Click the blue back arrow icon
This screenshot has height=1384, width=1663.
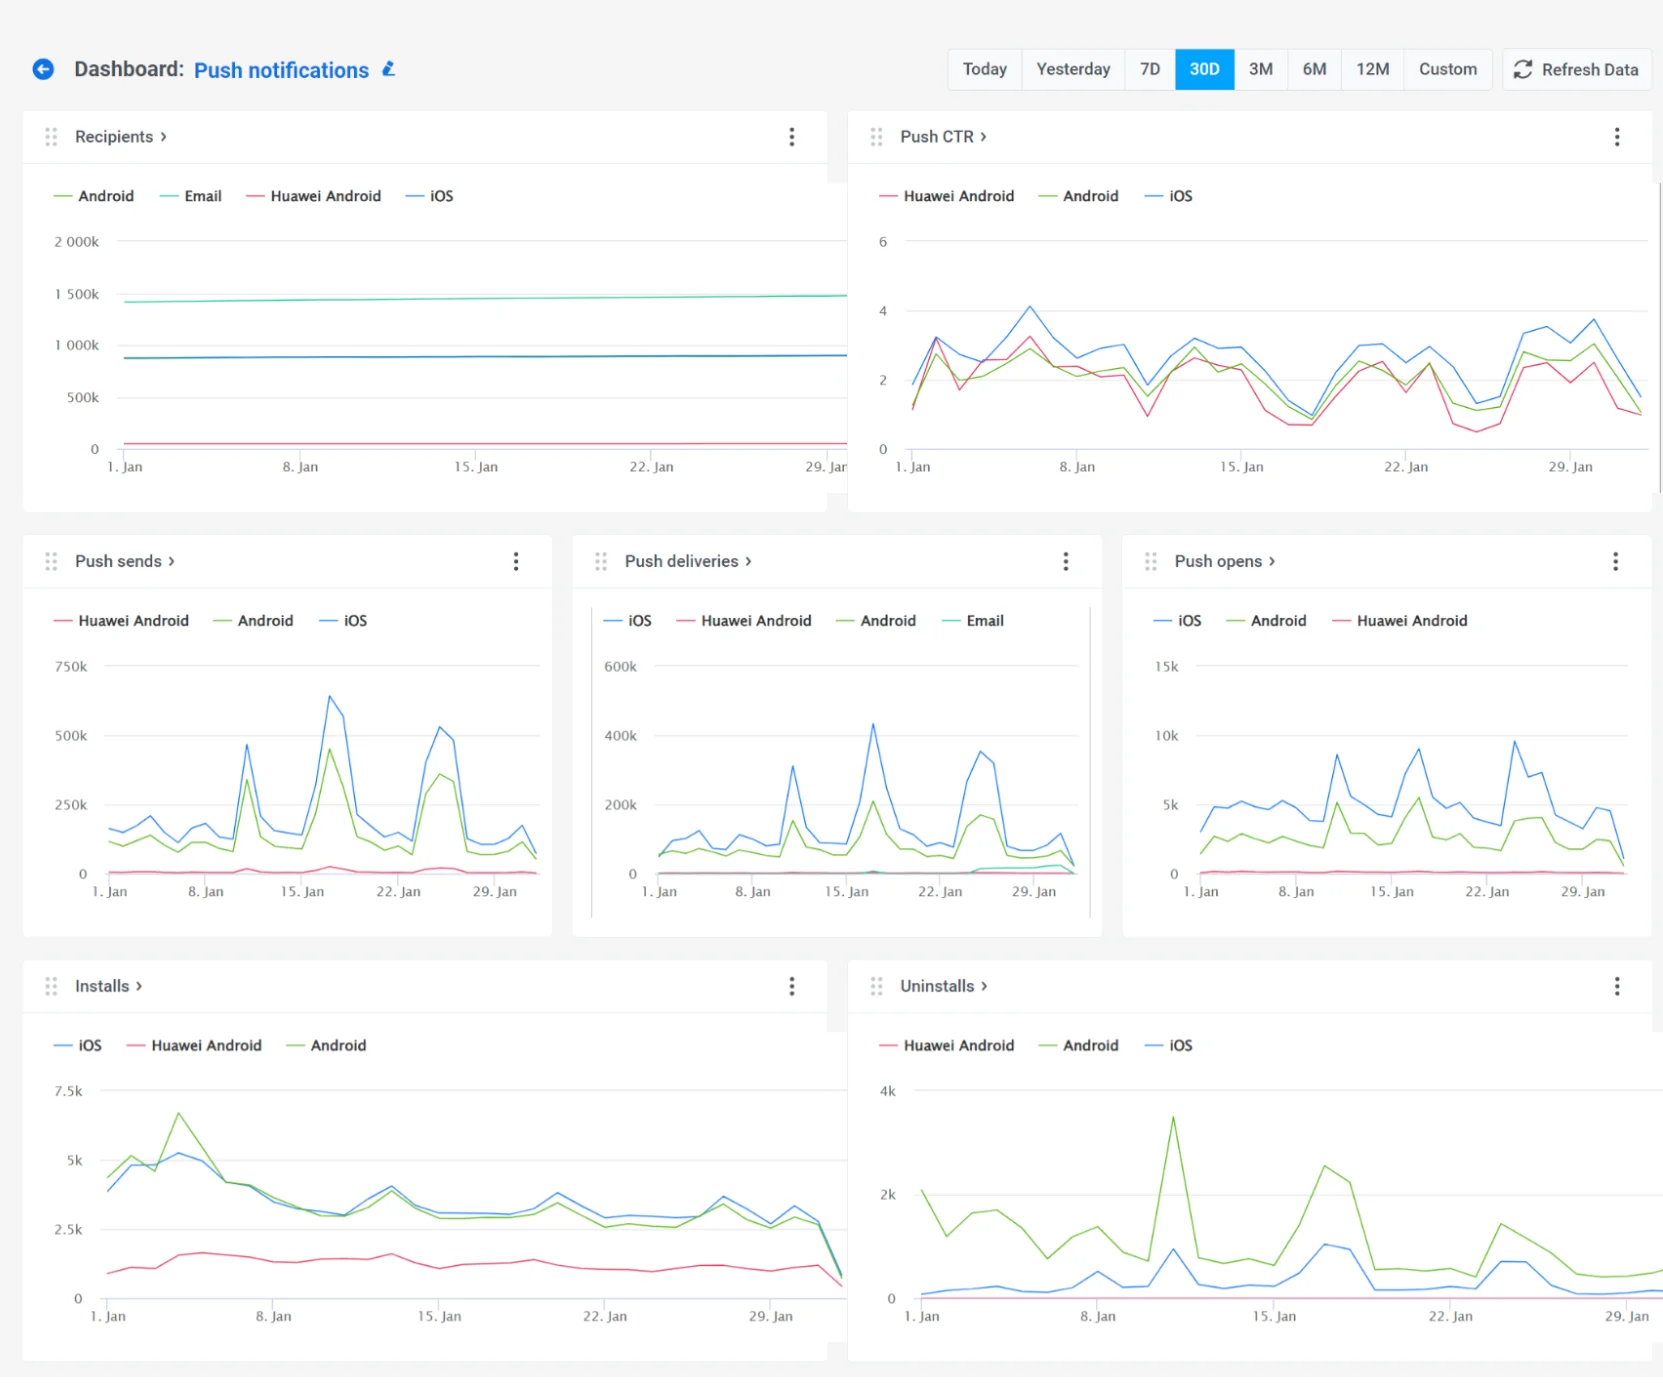point(43,69)
